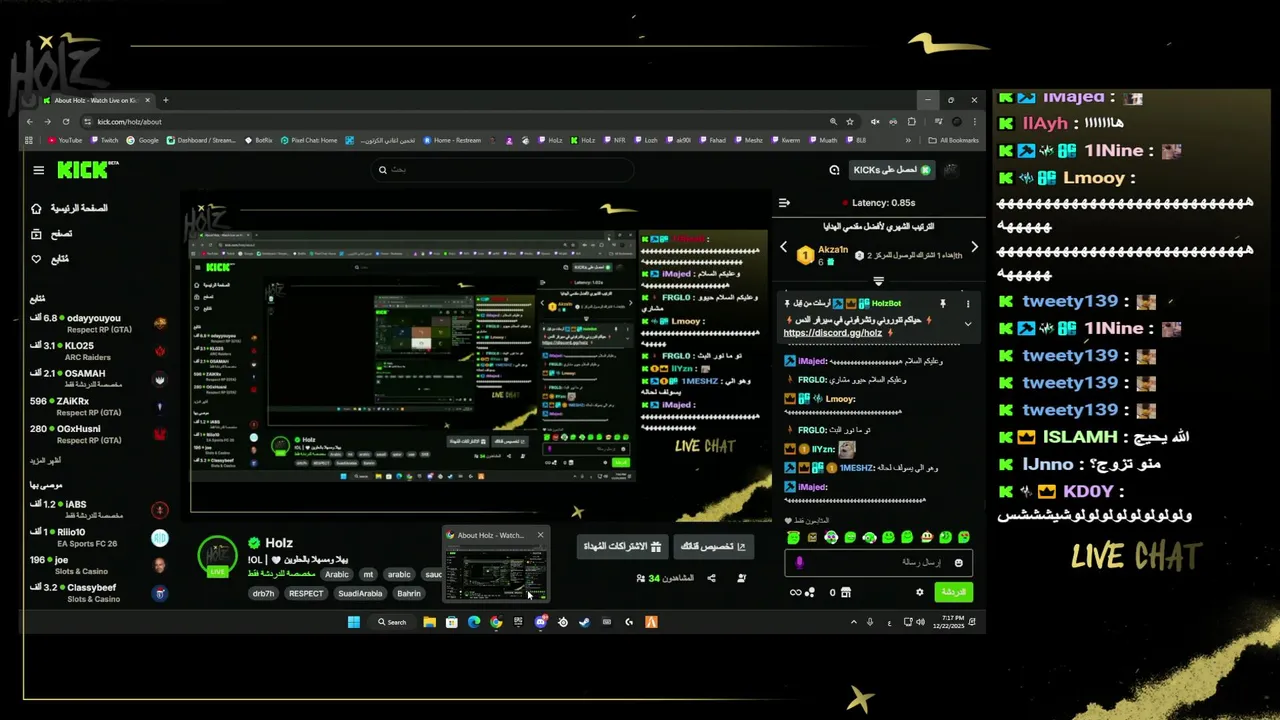Open the Pixel Chat Home bookmark
The height and width of the screenshot is (720, 1280).
pos(309,140)
